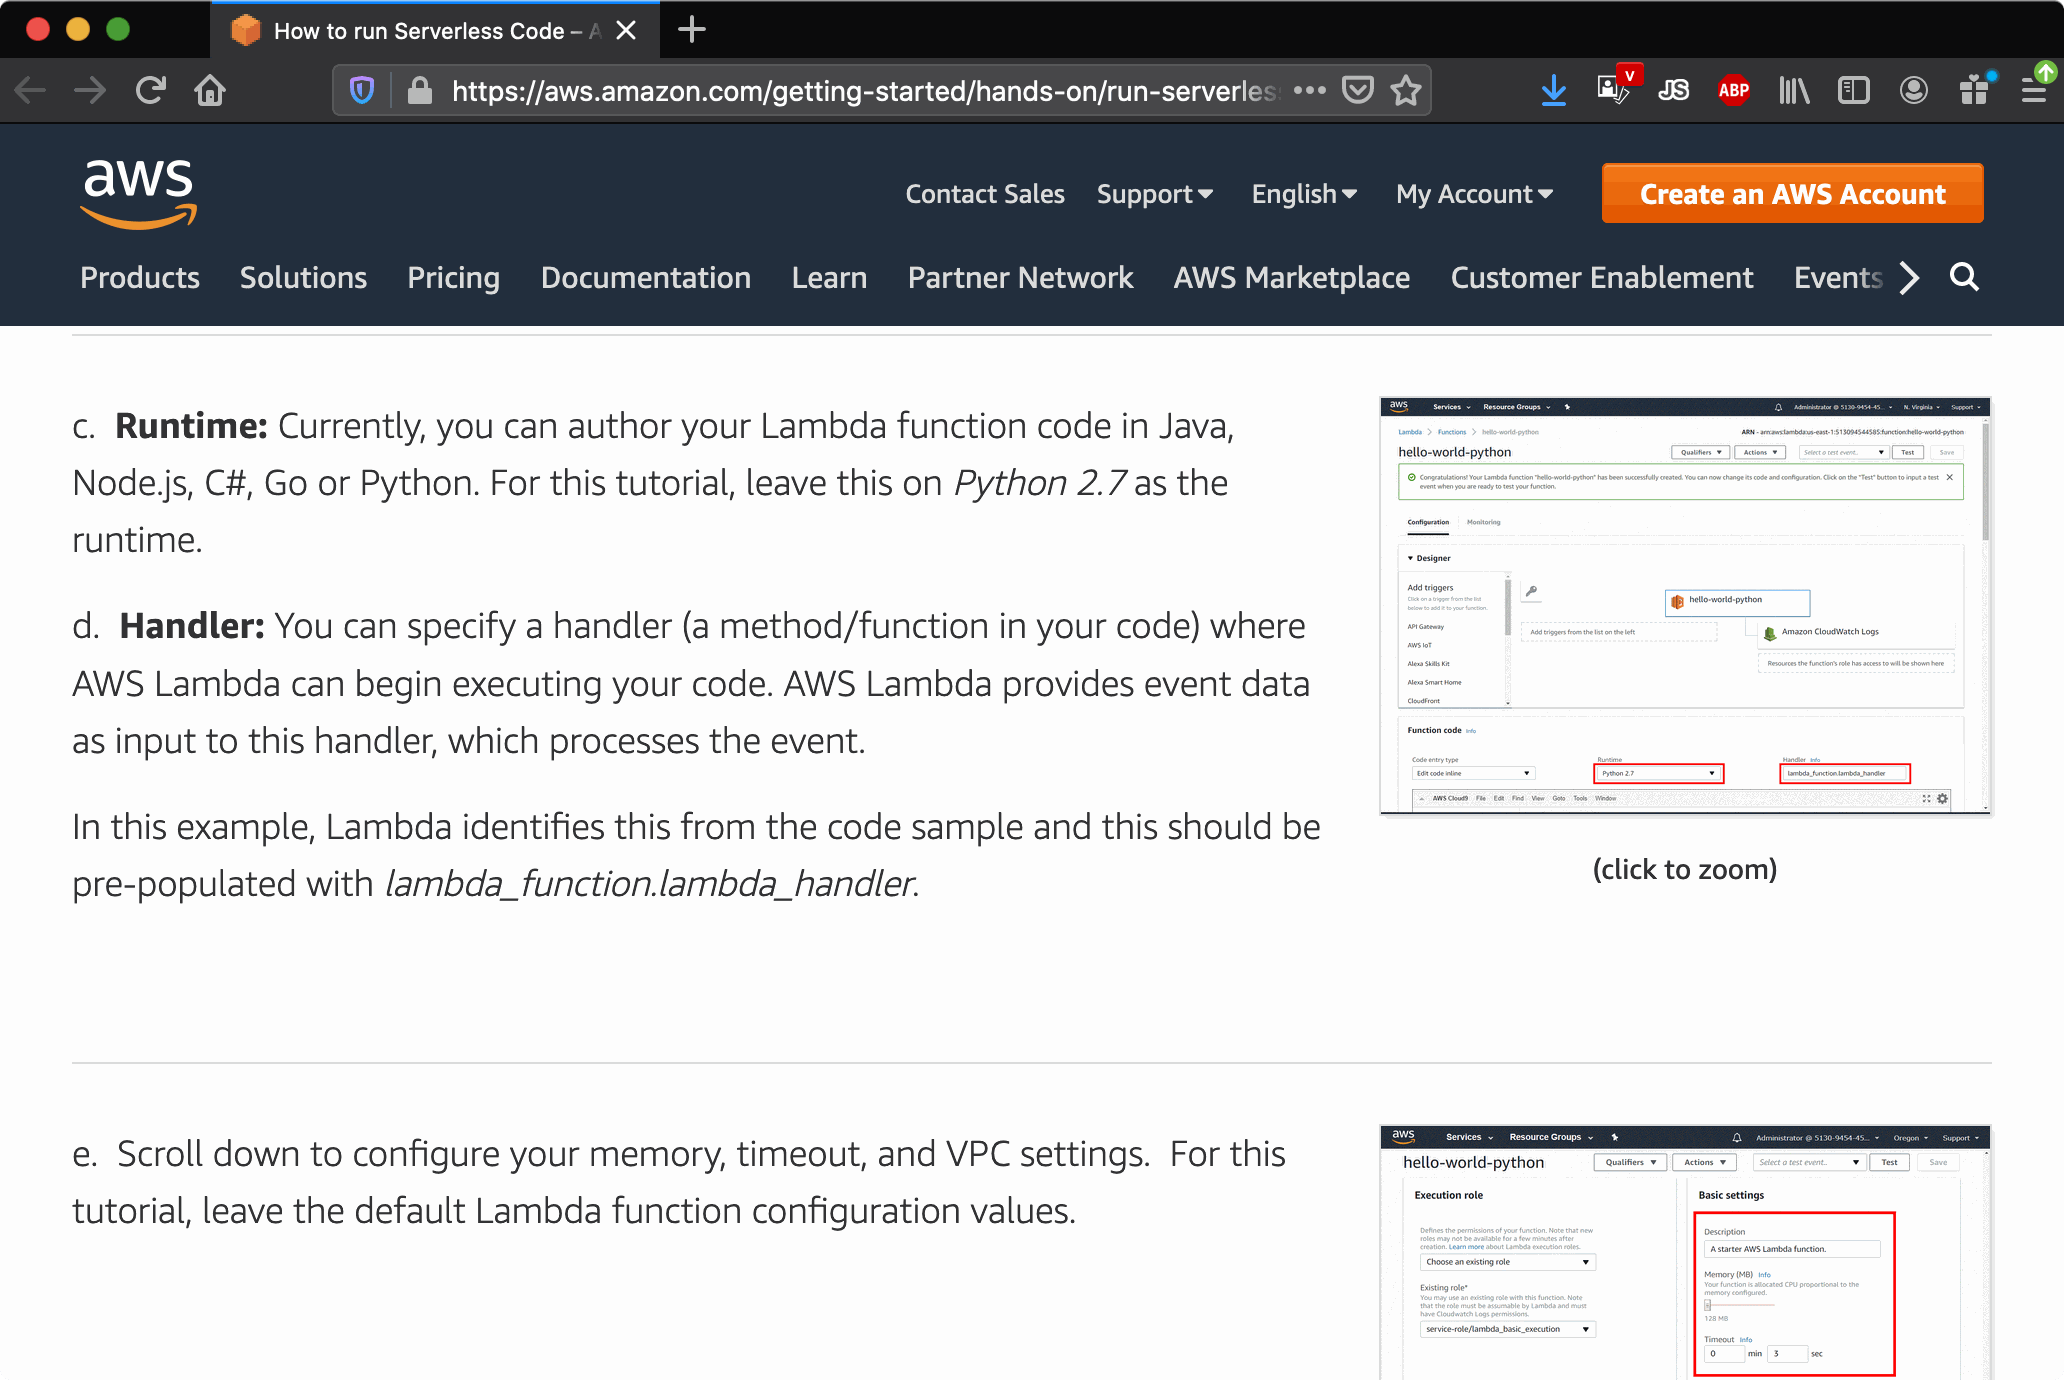Viewport: 2064px width, 1380px height.
Task: Zoom the hello-world-python Designer screenshot thumbnail
Action: click(x=1684, y=605)
